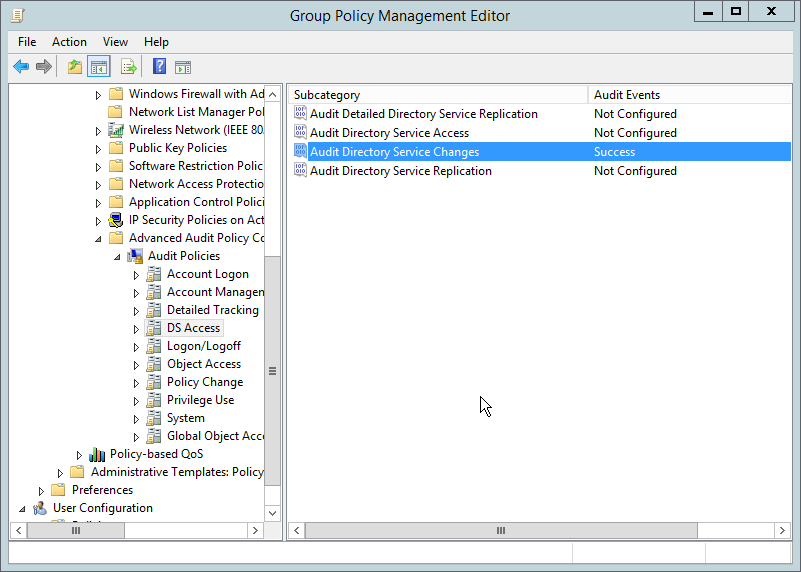Expand the Account Logon node

click(x=137, y=274)
